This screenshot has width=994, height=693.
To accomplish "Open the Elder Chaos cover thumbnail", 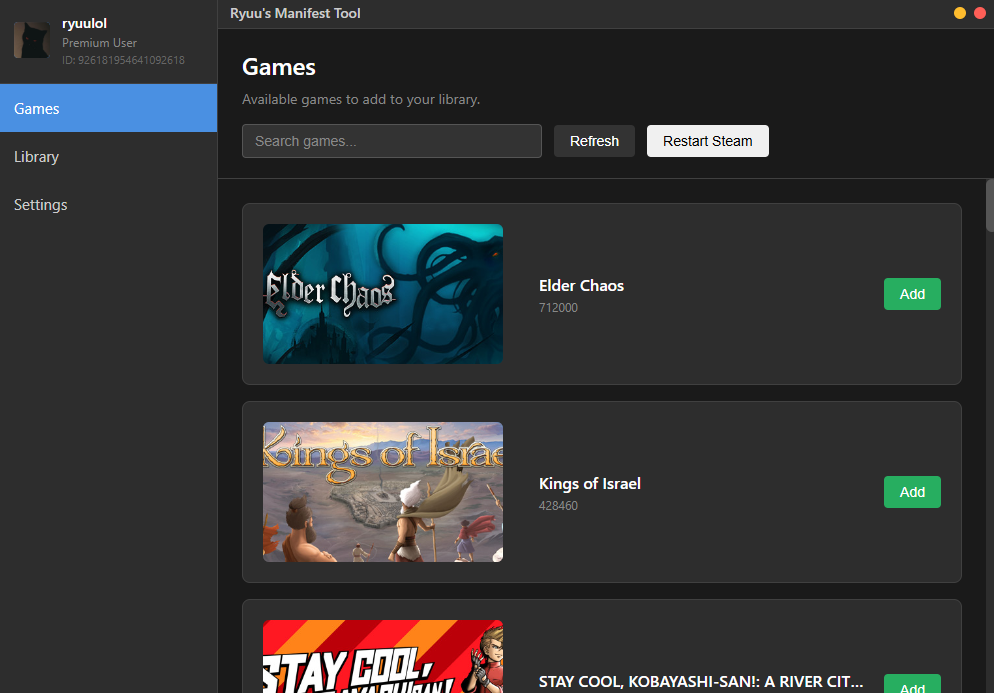I will tap(382, 294).
